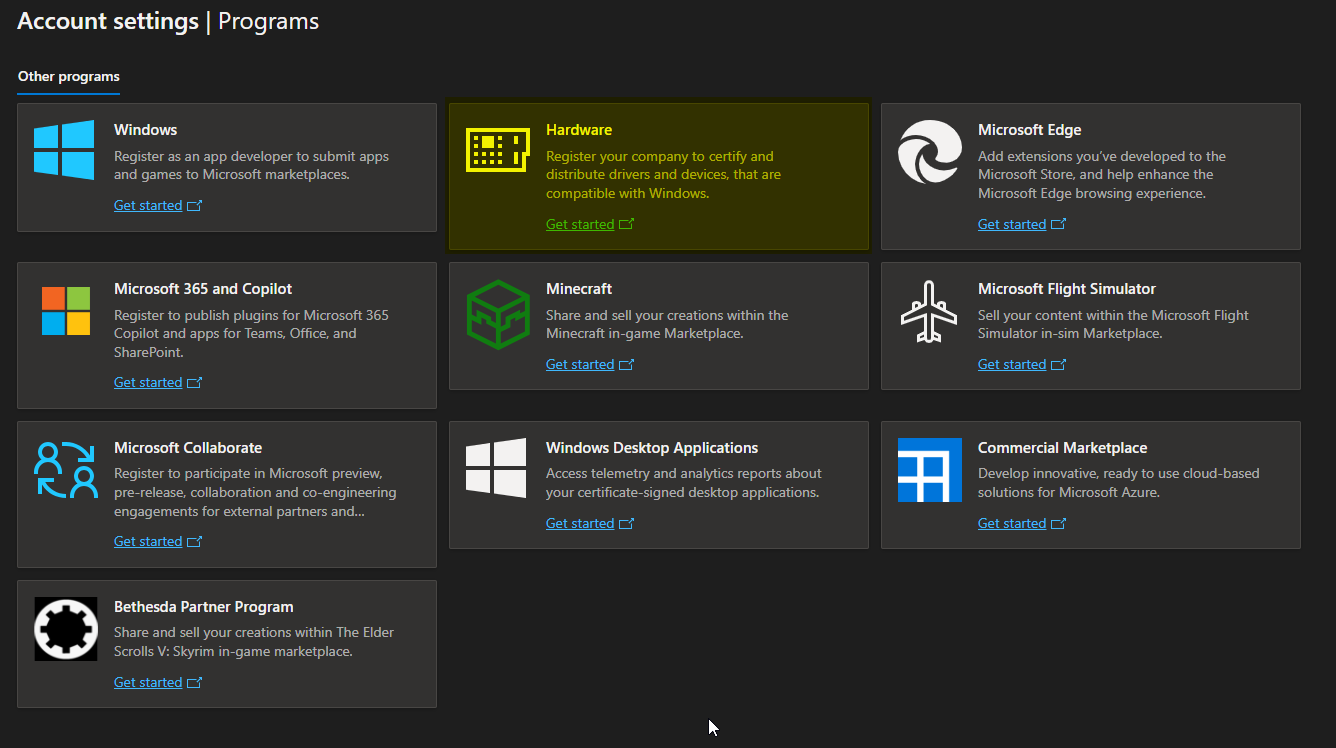The width and height of the screenshot is (1336, 748).
Task: Select the Other programs tab
Action: (x=69, y=77)
